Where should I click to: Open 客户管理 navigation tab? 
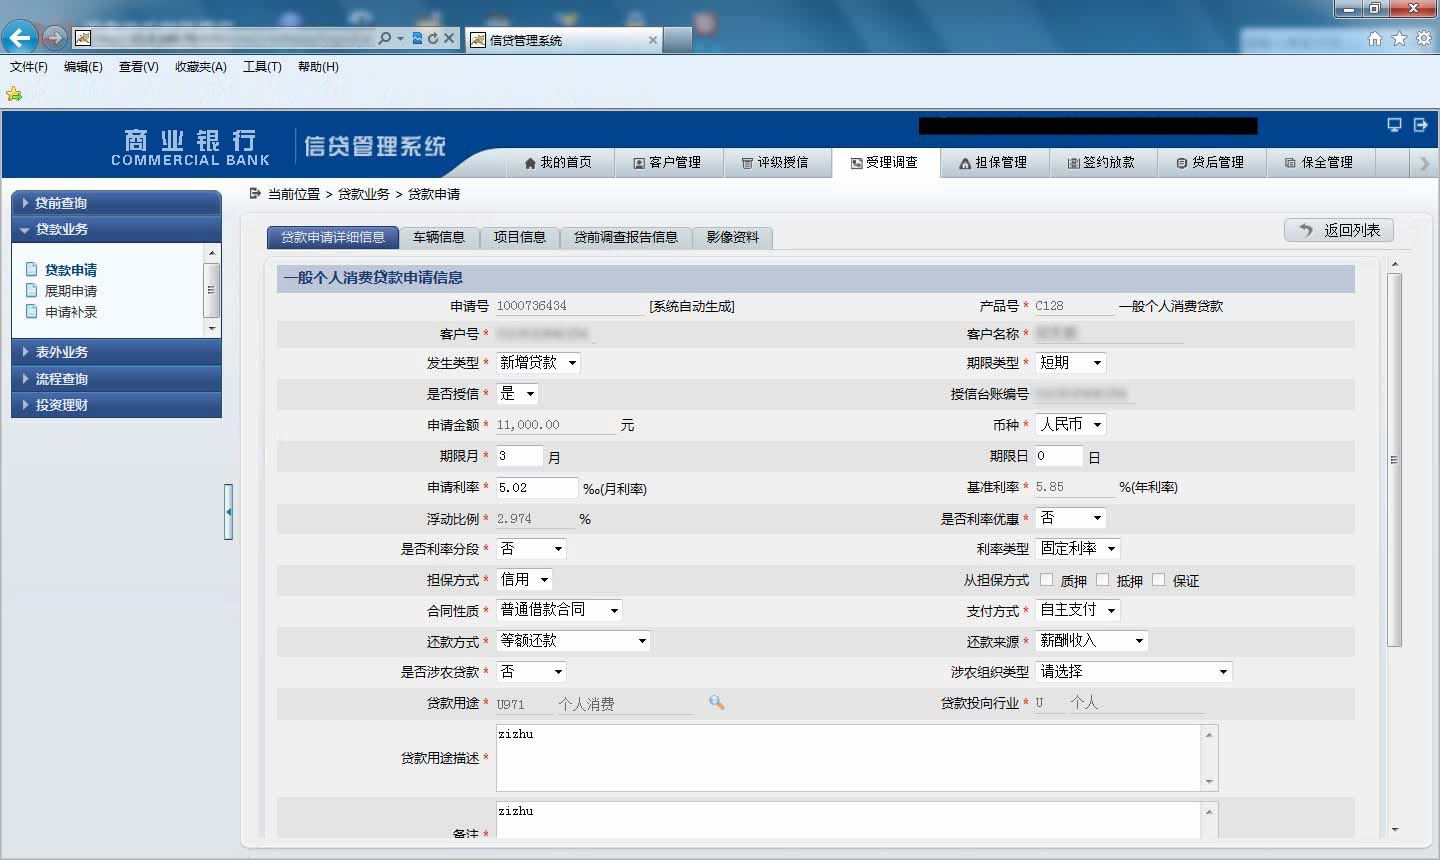[x=667, y=162]
